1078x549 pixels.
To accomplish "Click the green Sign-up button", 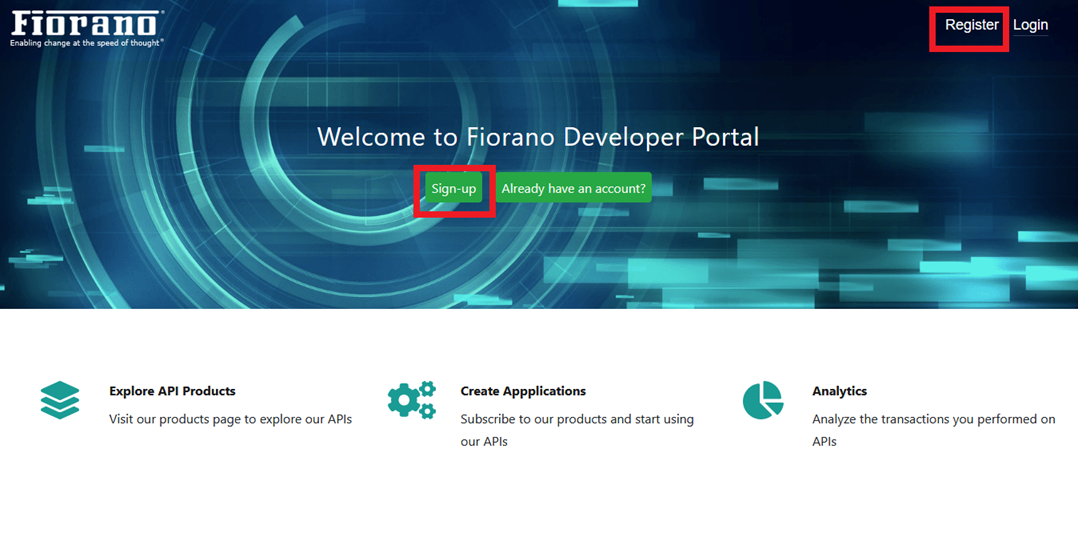I will pos(454,188).
